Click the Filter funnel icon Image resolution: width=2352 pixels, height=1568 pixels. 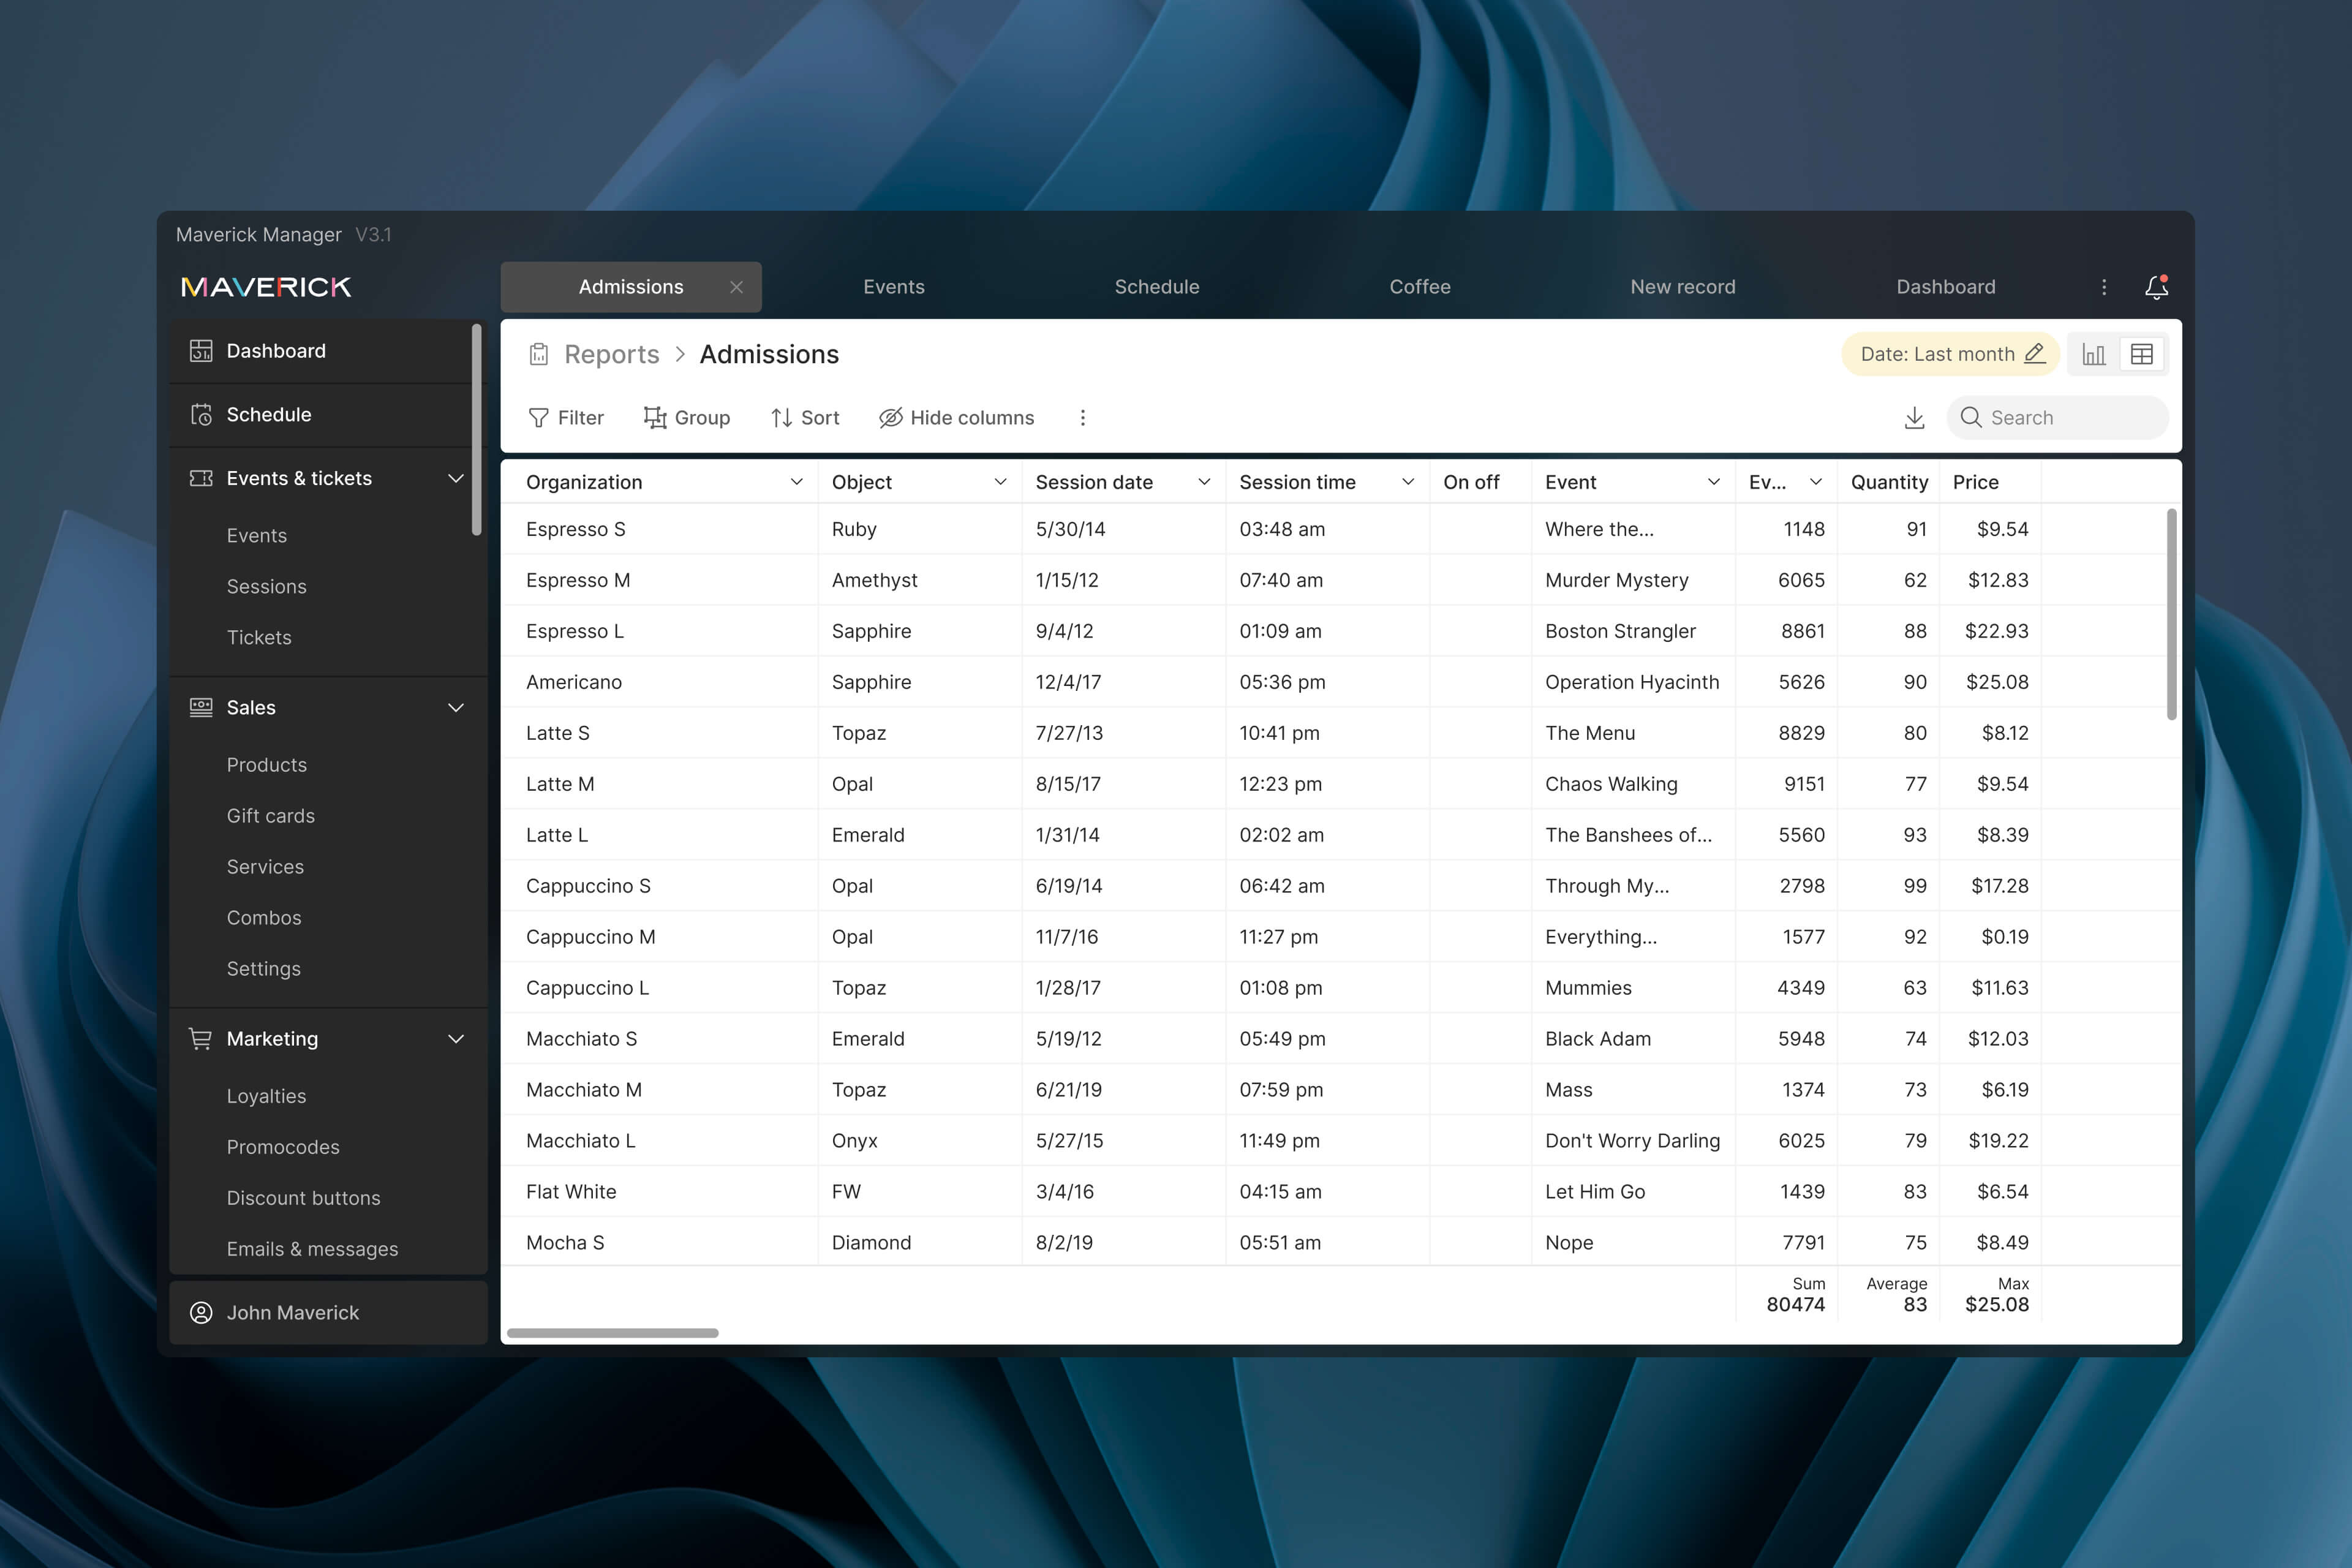click(539, 418)
